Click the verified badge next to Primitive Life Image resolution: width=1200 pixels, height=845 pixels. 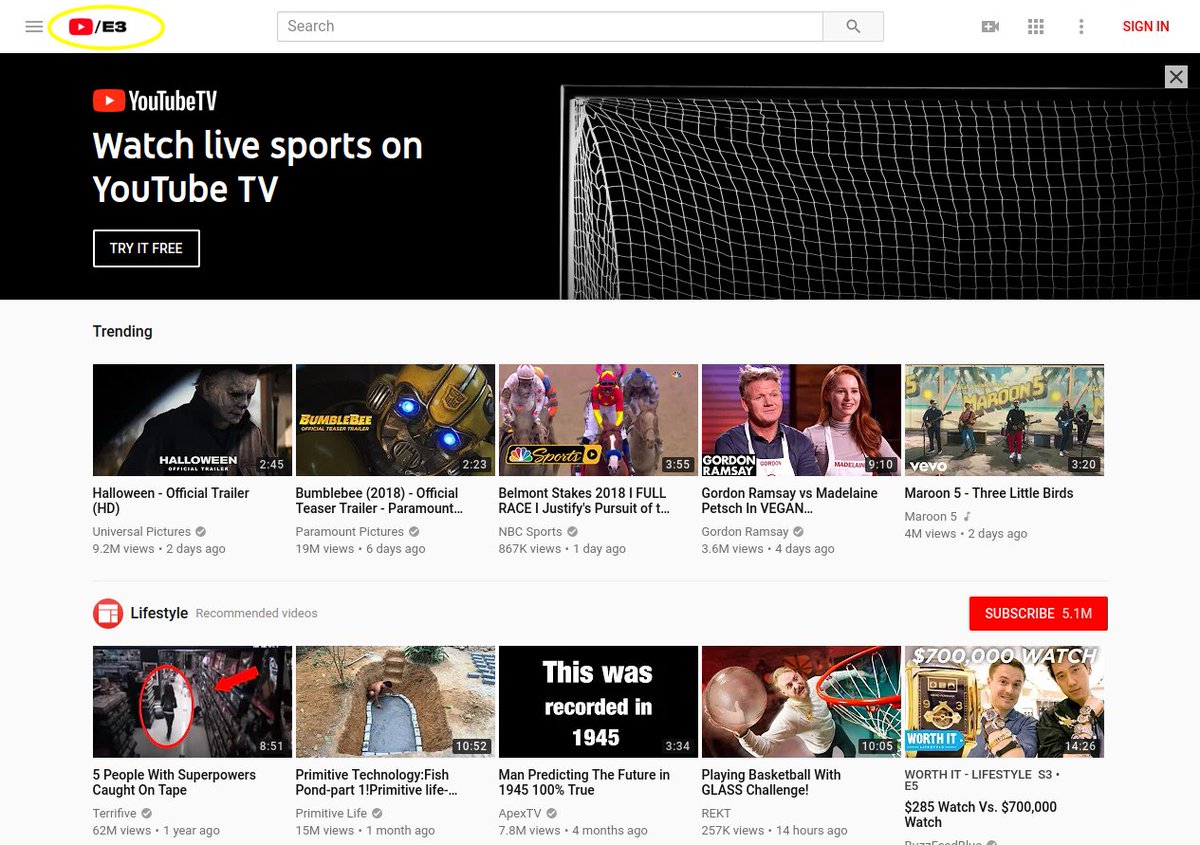pos(378,814)
